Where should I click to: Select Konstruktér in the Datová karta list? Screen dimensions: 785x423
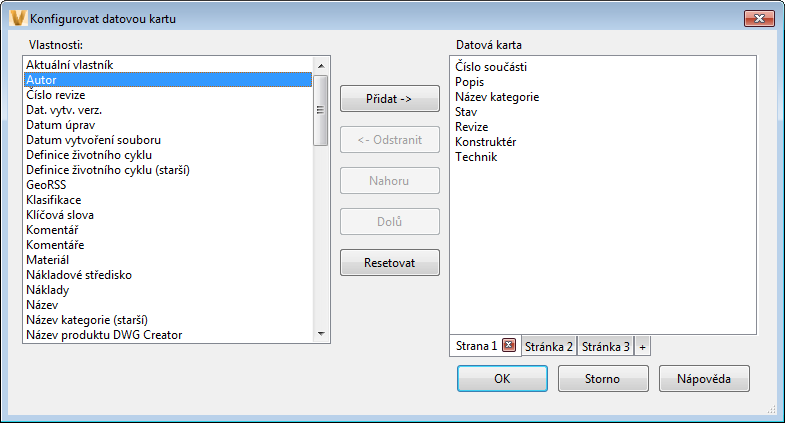coord(485,142)
